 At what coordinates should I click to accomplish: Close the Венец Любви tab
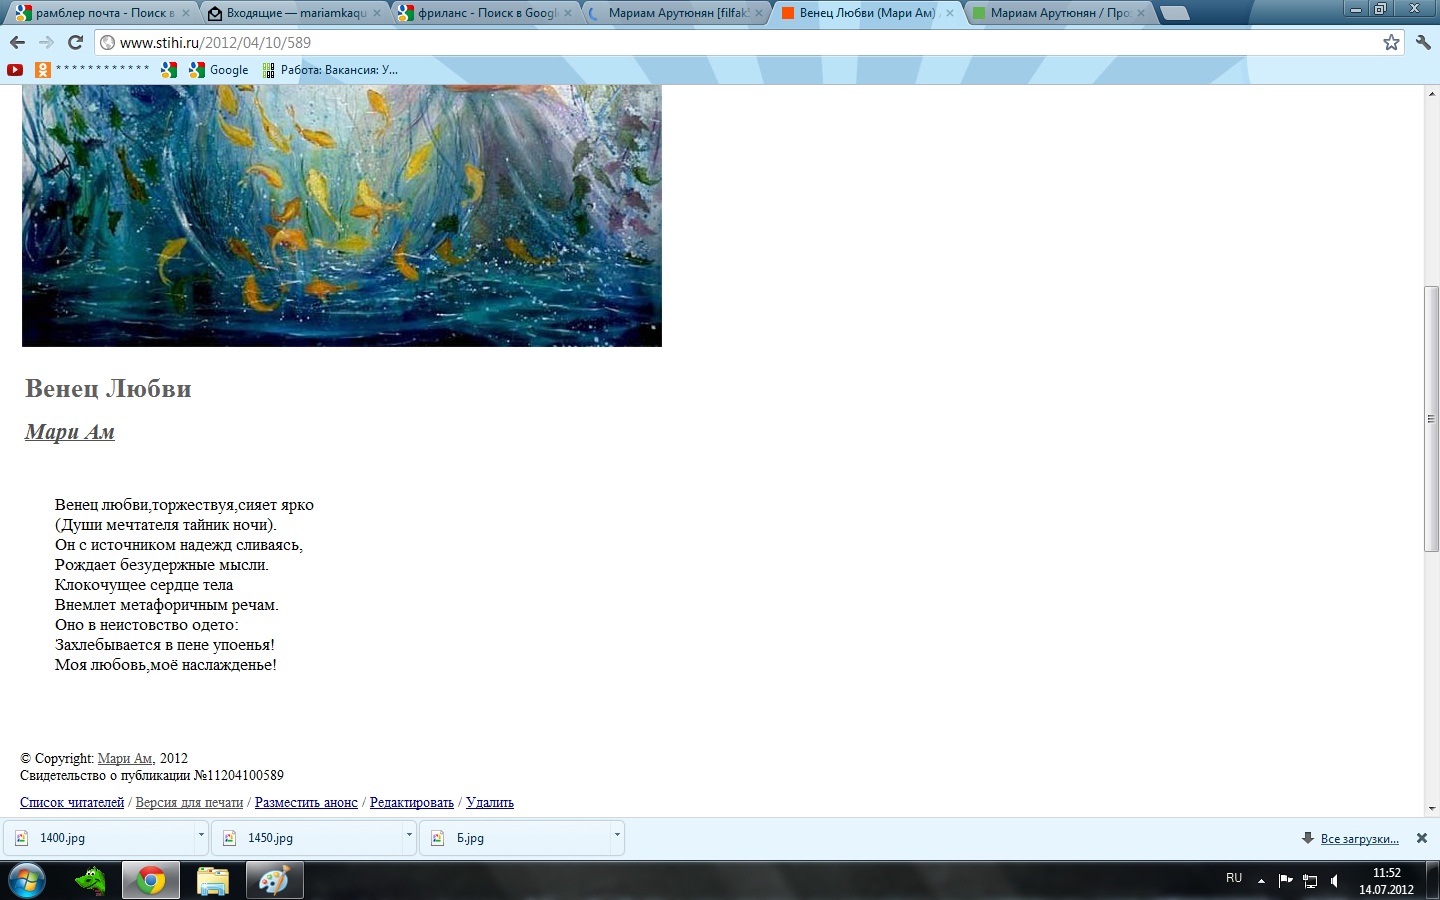click(x=950, y=13)
